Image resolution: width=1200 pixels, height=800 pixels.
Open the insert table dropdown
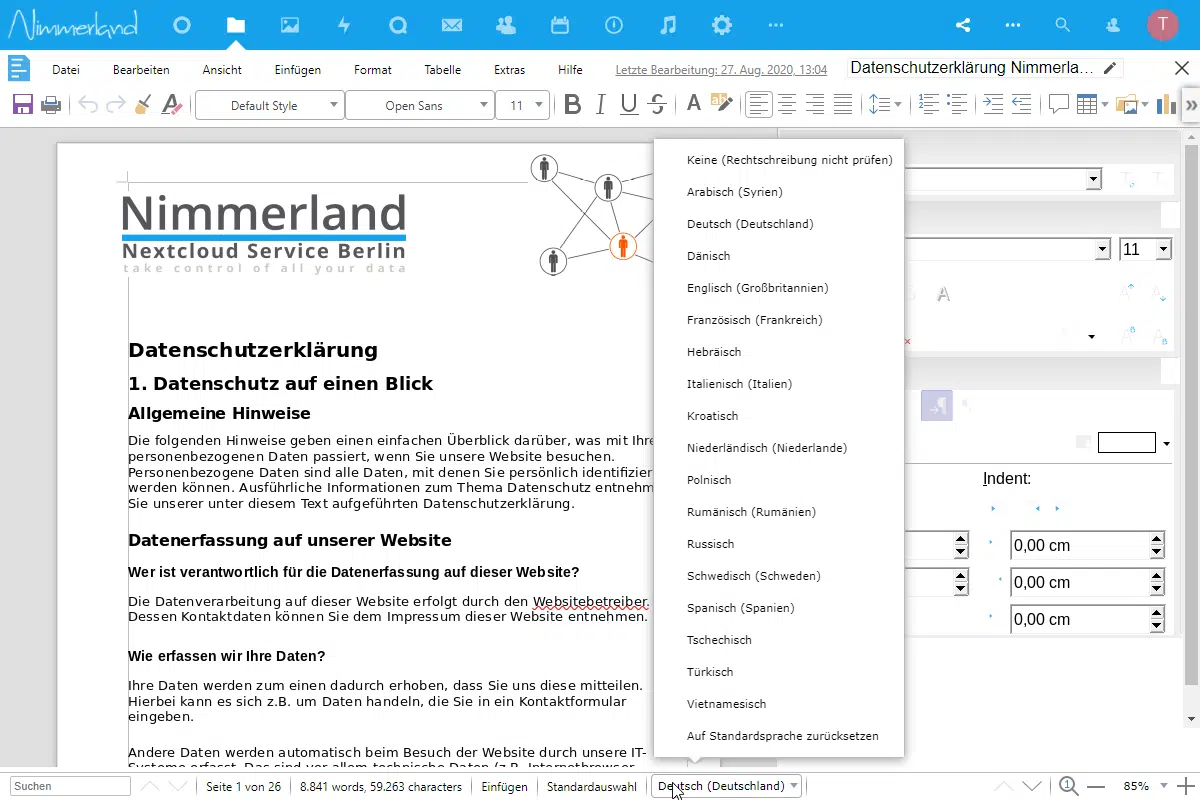point(1092,104)
